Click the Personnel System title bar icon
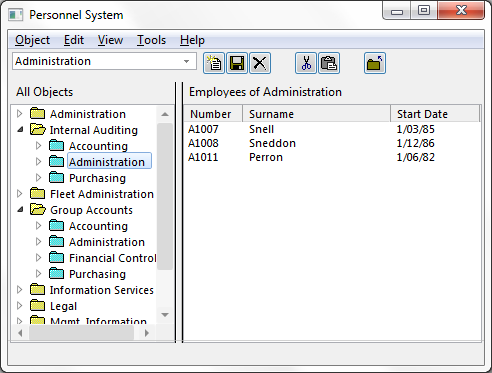Screen dimensions: 492x373 click(16, 15)
